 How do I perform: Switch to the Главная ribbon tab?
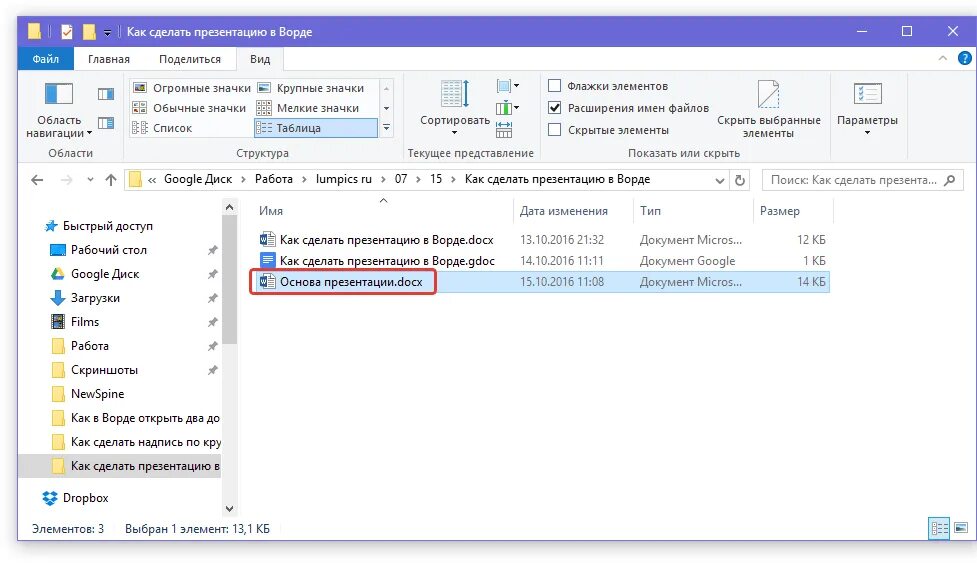pyautogui.click(x=109, y=59)
